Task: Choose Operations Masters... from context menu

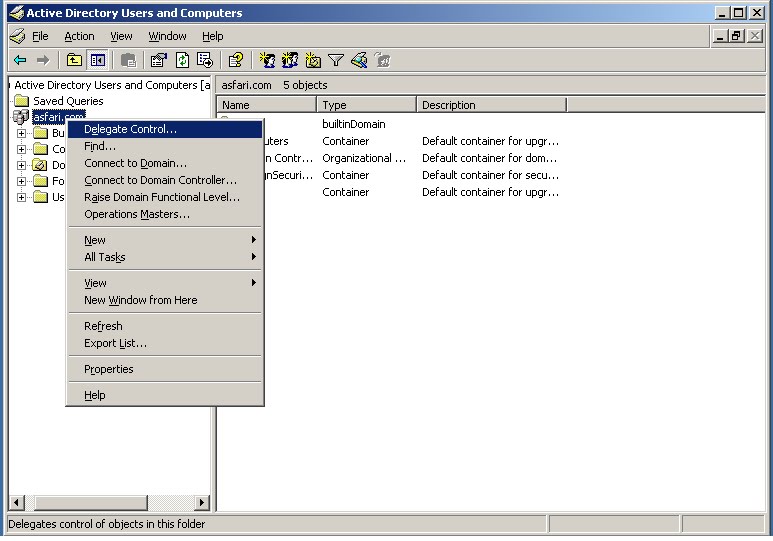Action: (x=165, y=215)
